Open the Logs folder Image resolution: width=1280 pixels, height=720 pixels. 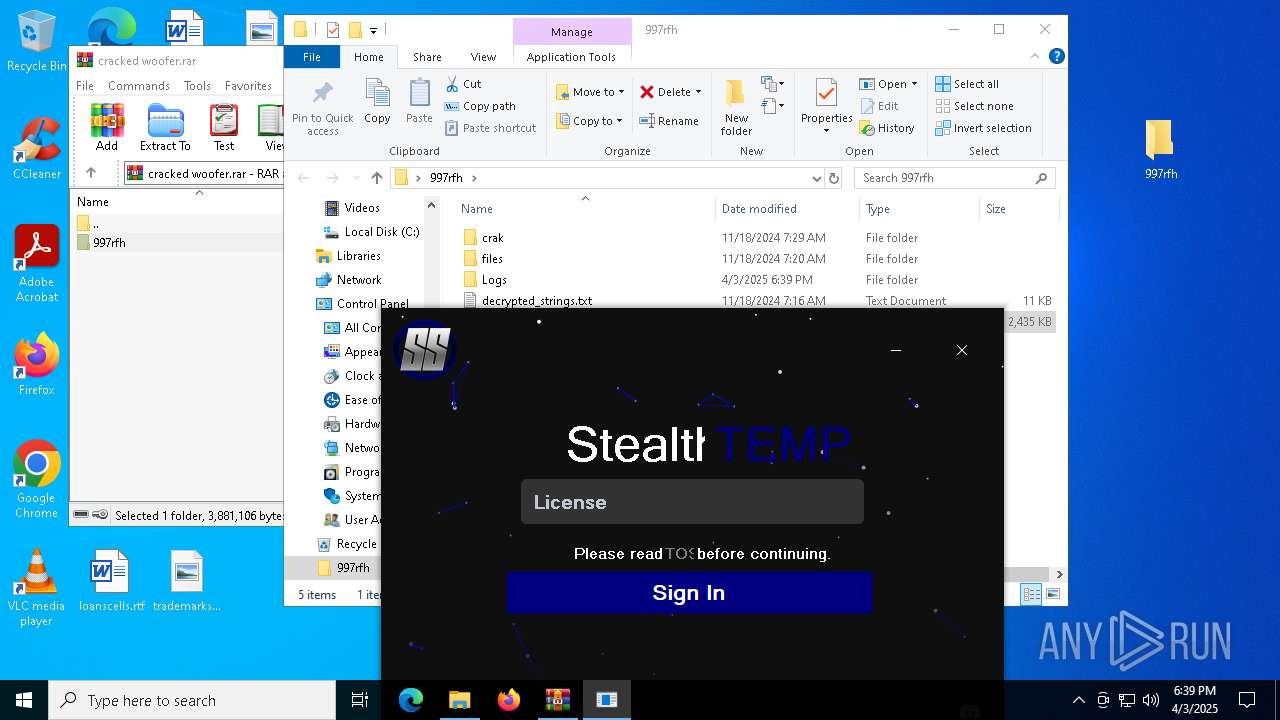494,280
